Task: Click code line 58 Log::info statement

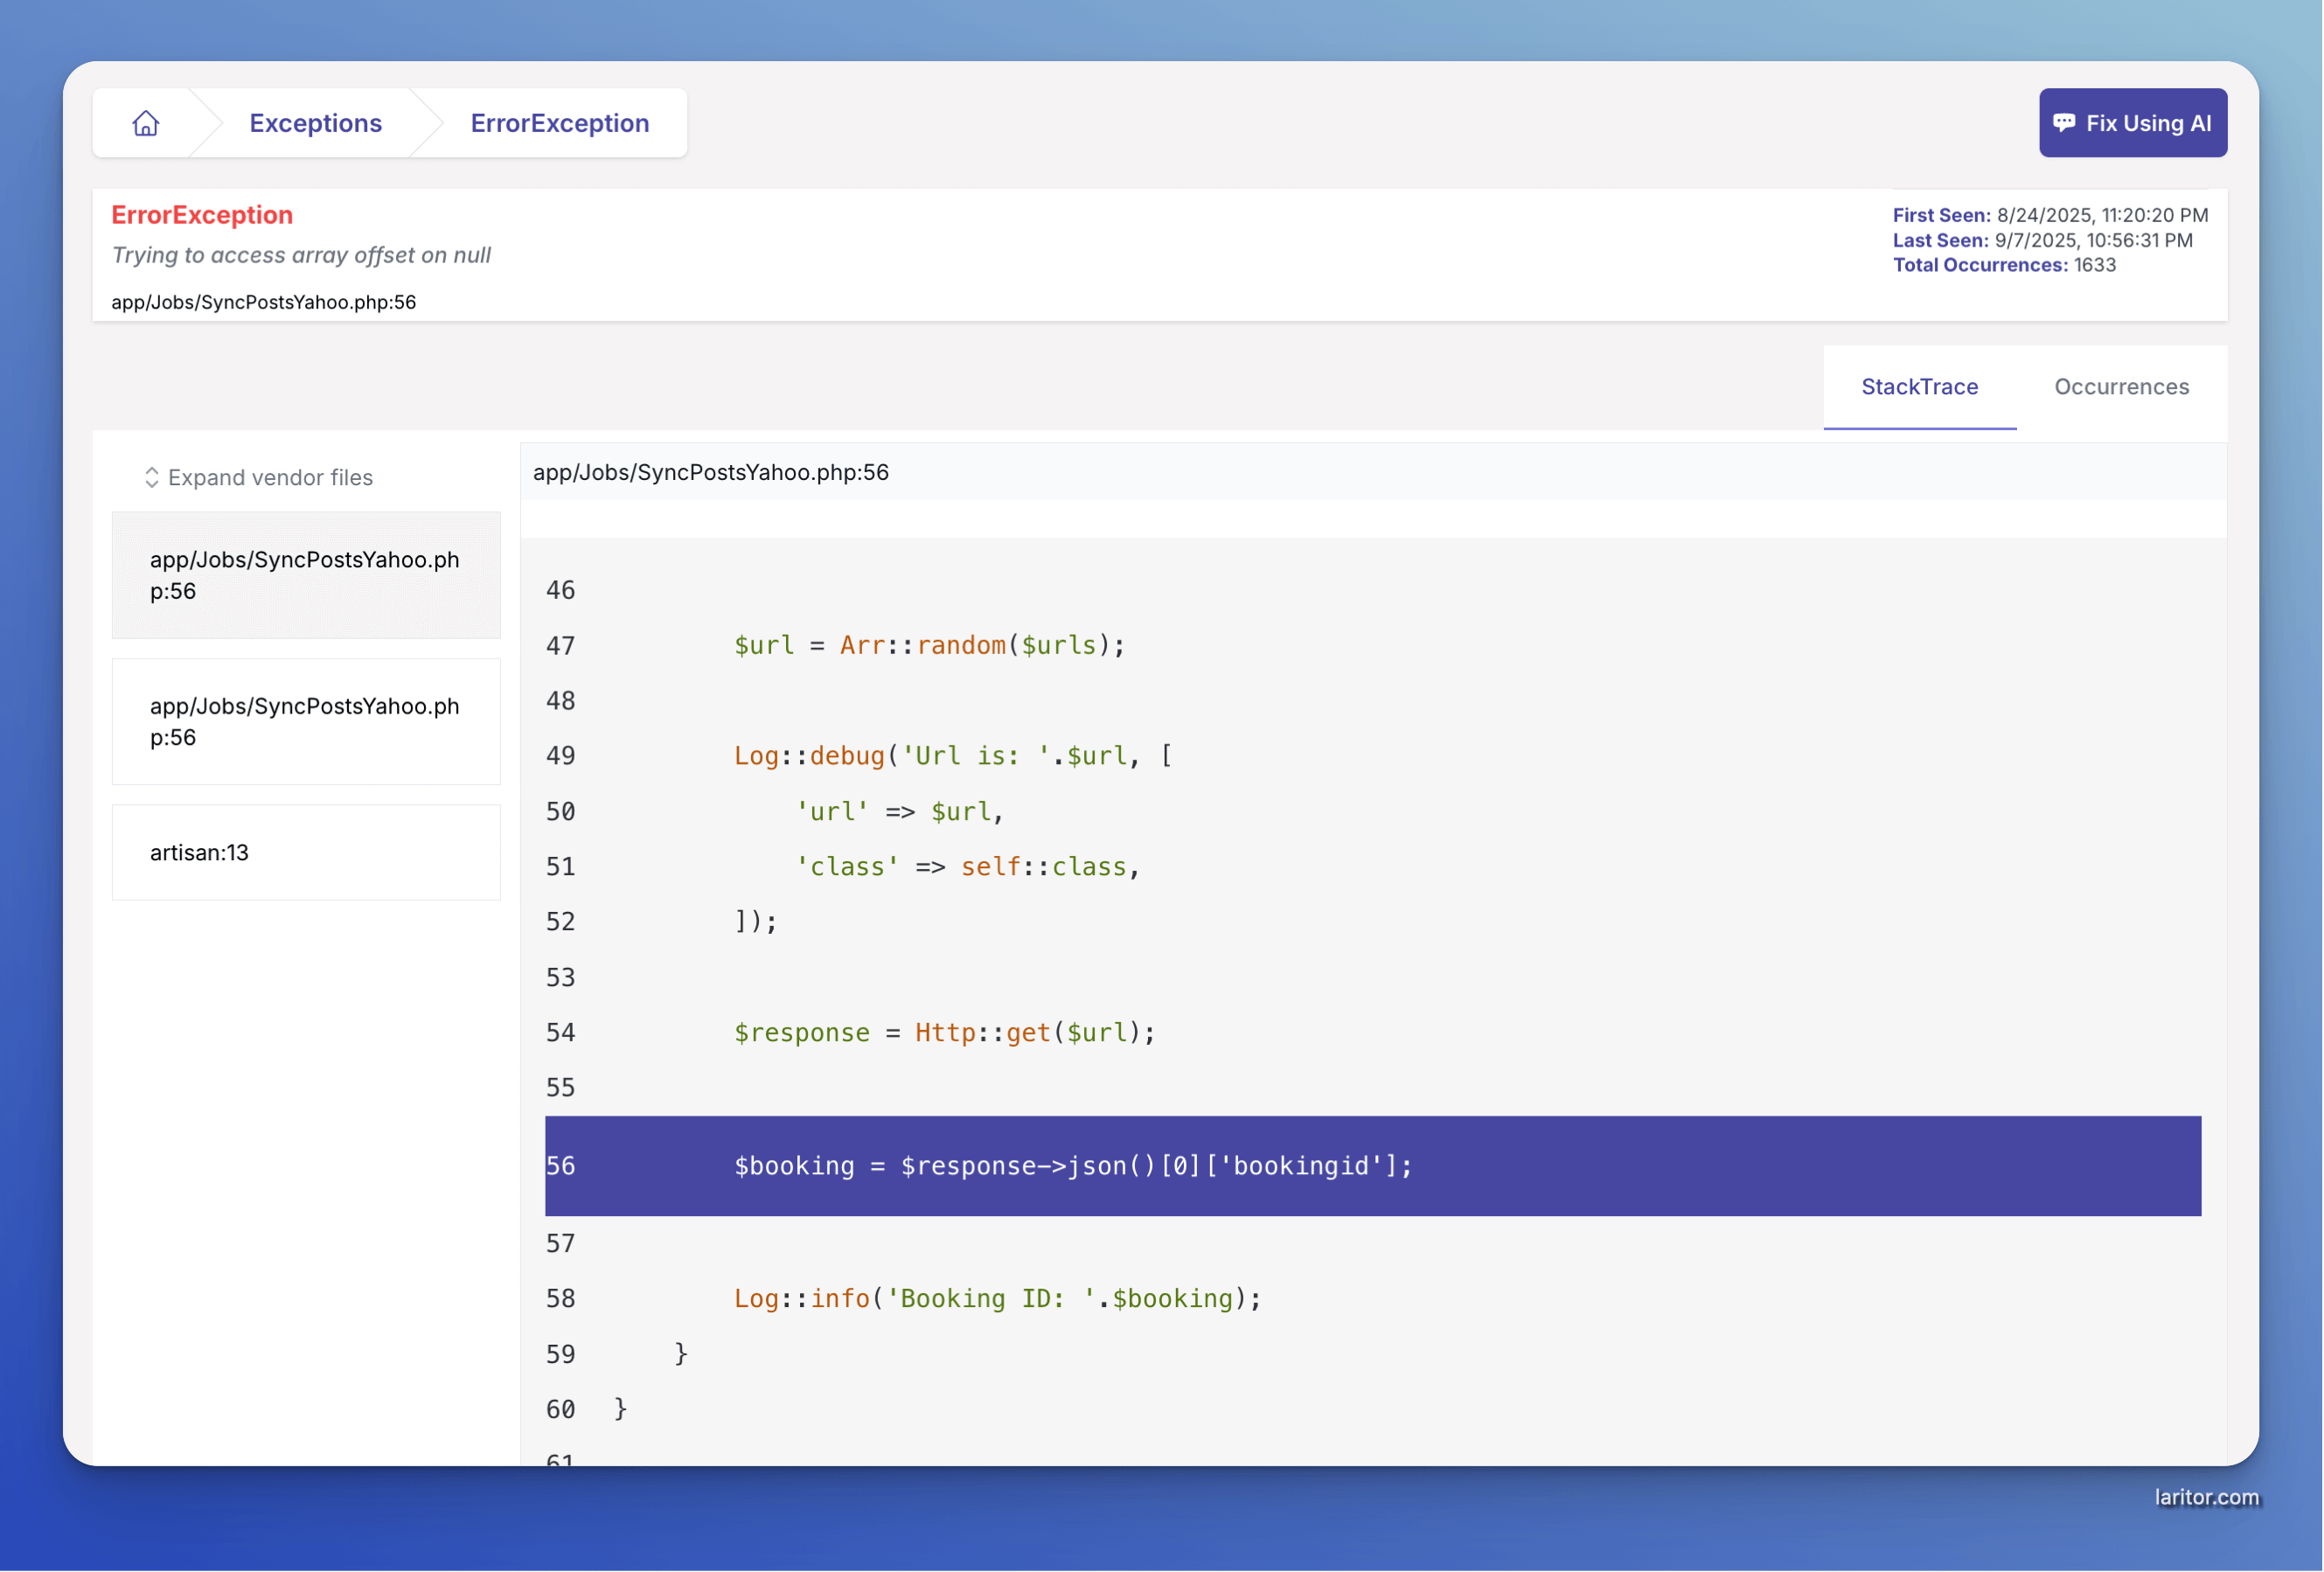Action: pos(996,1298)
